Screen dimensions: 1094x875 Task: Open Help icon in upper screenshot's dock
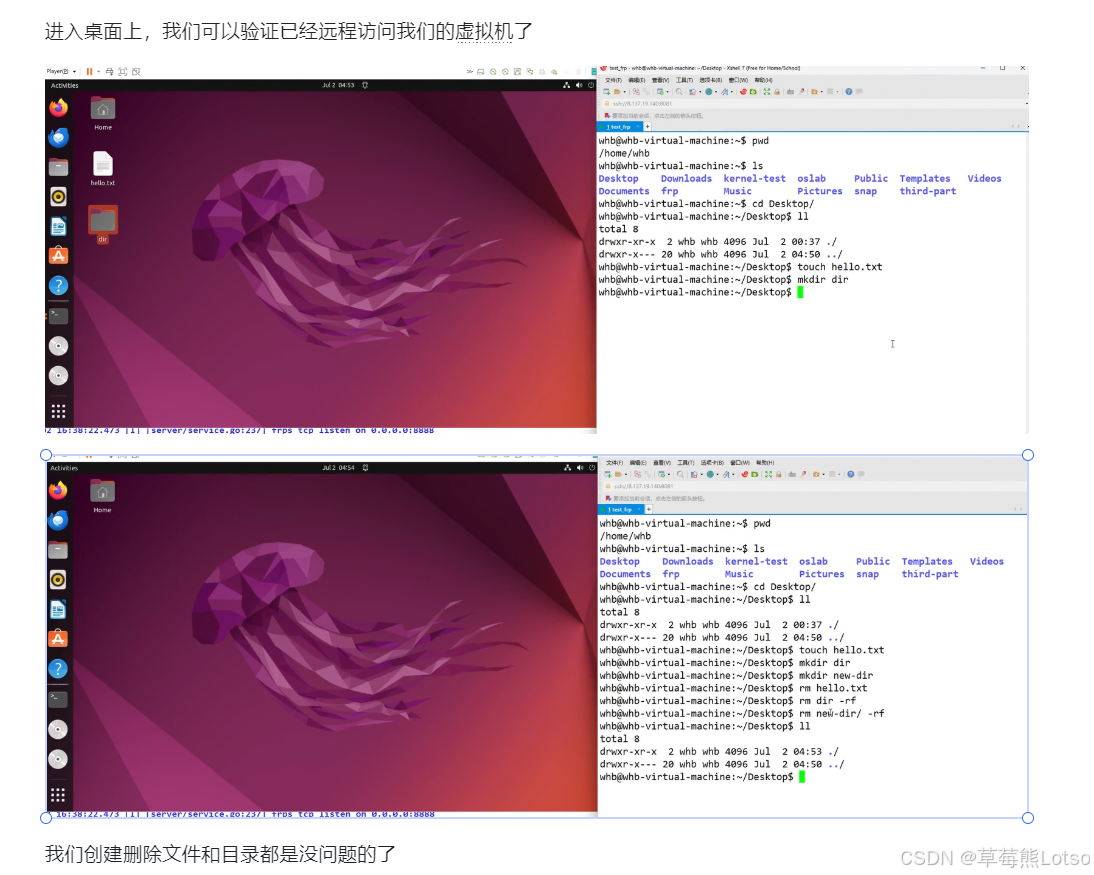tap(59, 285)
